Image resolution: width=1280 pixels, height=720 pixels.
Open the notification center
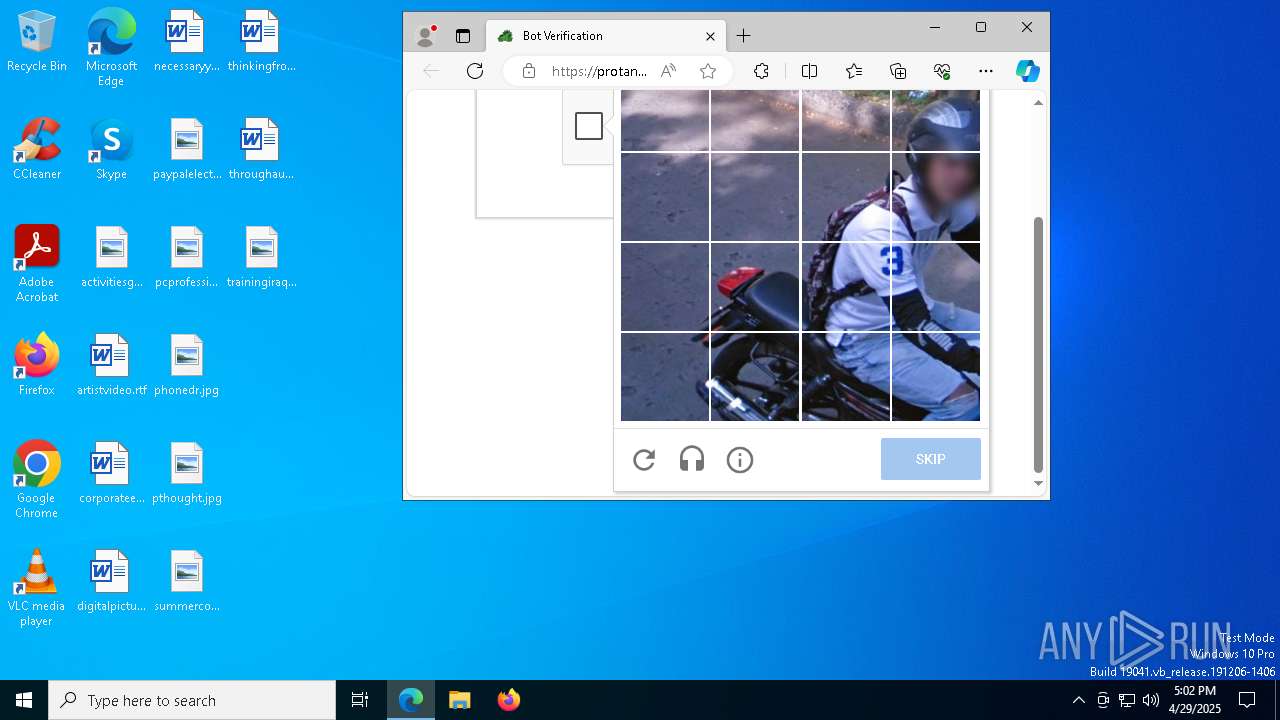[1247, 700]
